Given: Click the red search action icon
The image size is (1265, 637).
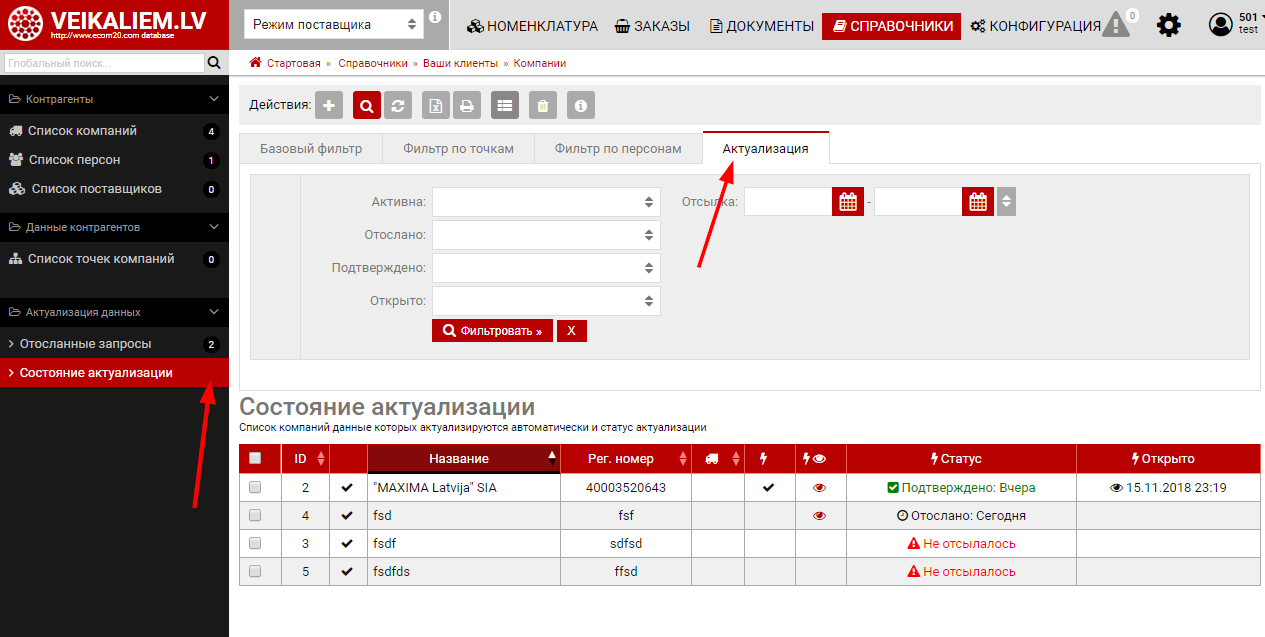Looking at the screenshot, I should pyautogui.click(x=367, y=105).
